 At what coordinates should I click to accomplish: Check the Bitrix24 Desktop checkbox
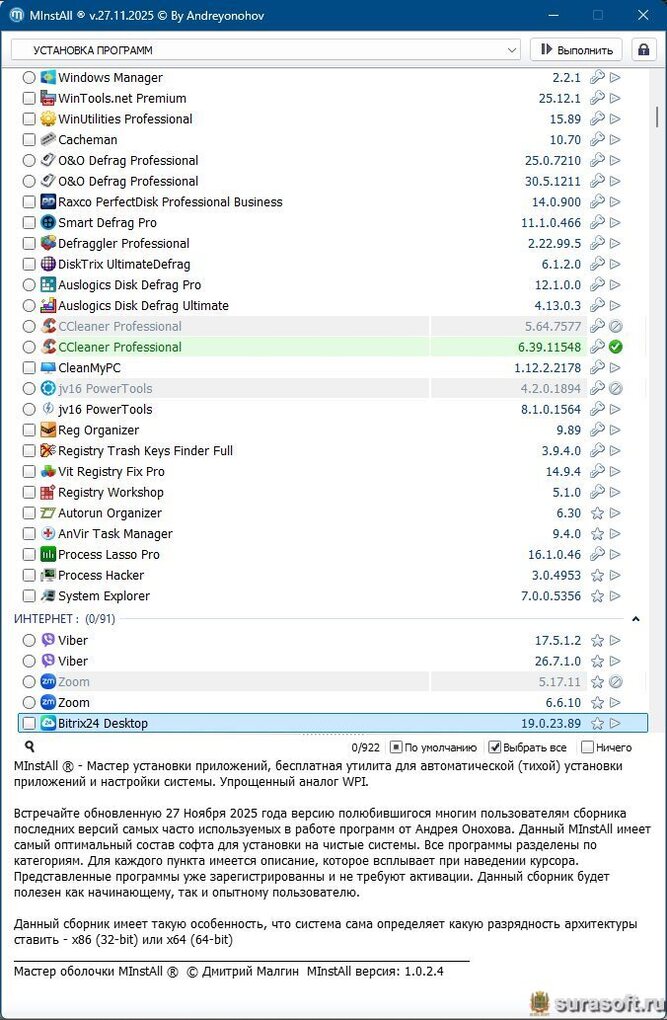point(29,723)
